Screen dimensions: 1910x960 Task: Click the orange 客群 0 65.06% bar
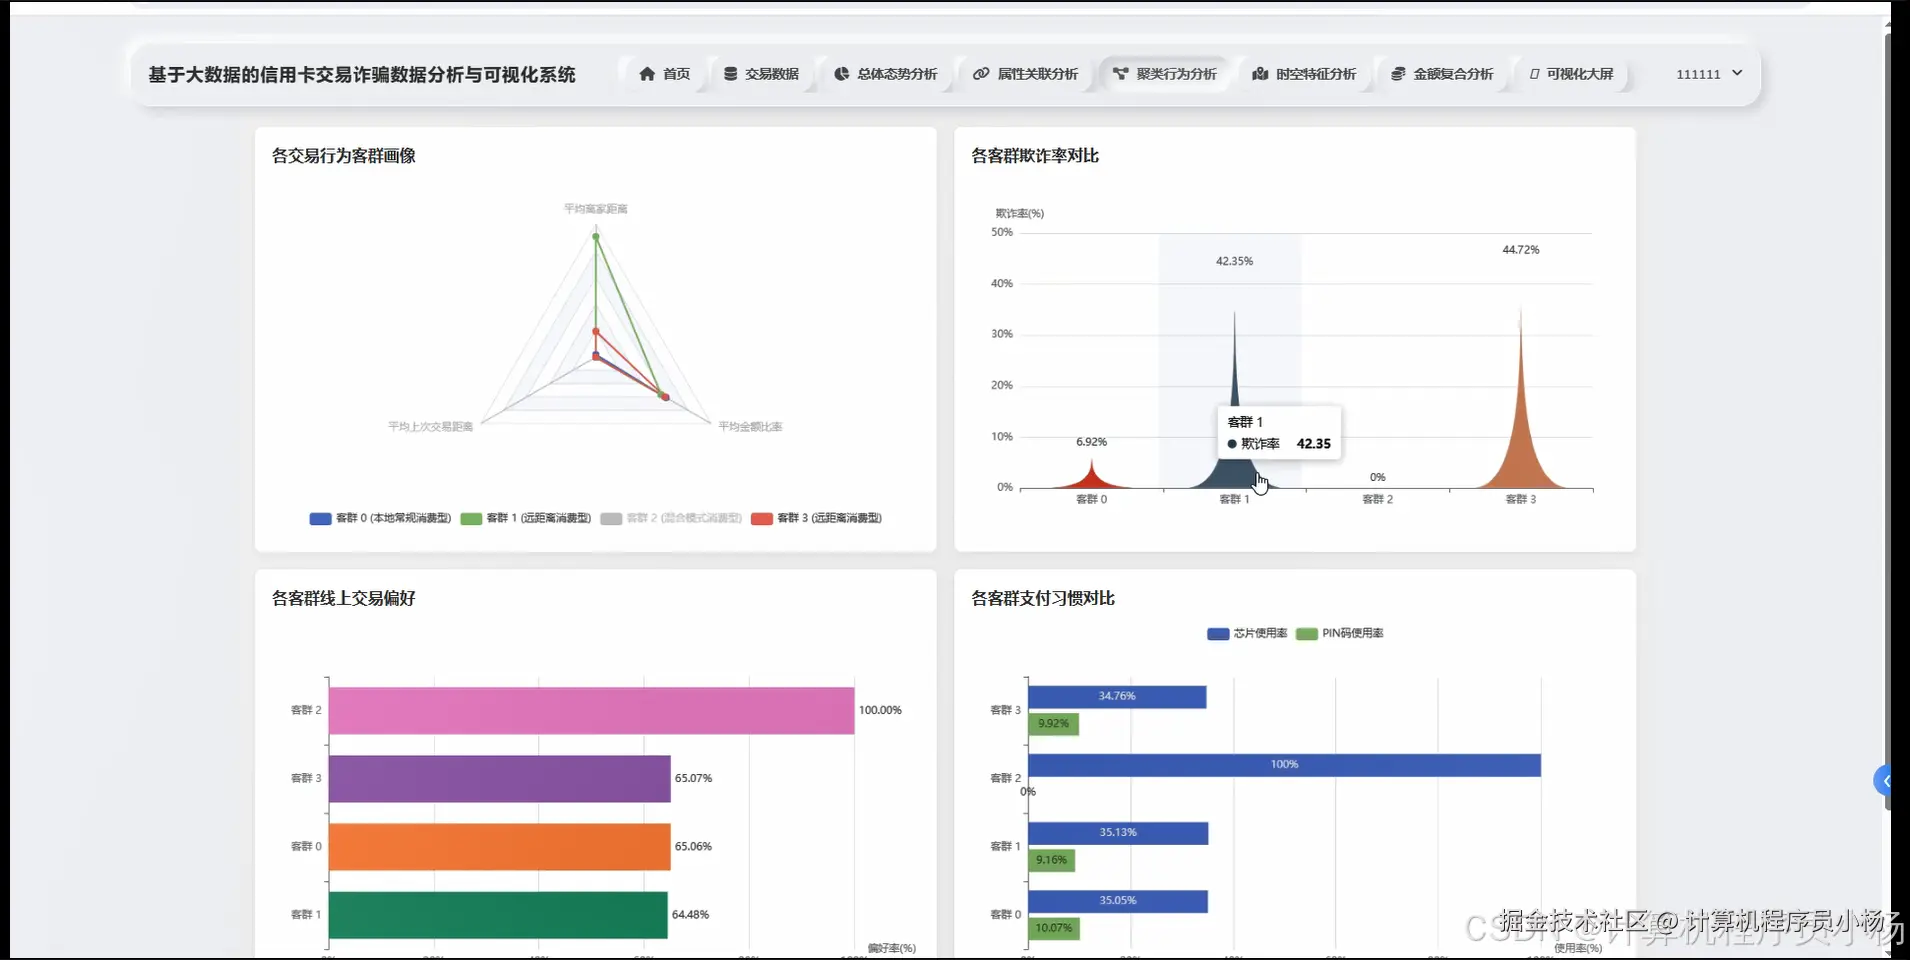coord(499,846)
